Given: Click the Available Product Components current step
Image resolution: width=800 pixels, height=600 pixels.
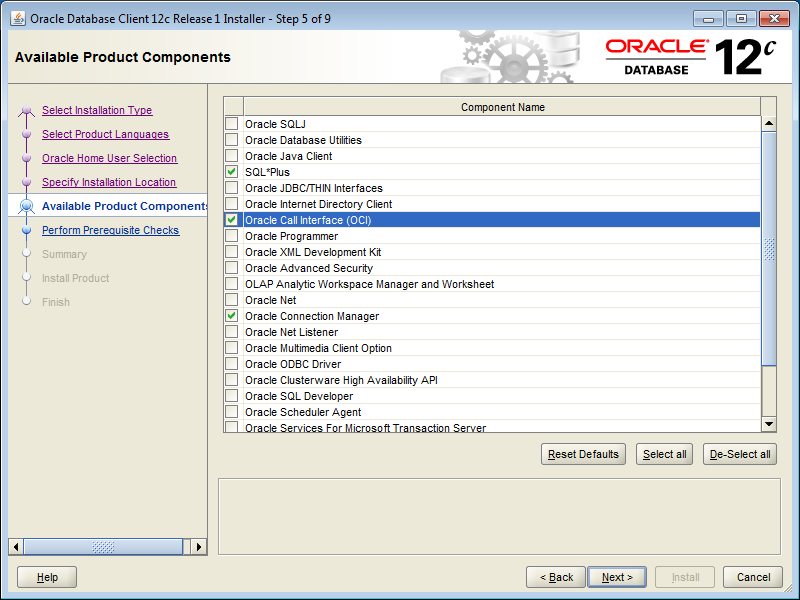Looking at the screenshot, I should 124,206.
